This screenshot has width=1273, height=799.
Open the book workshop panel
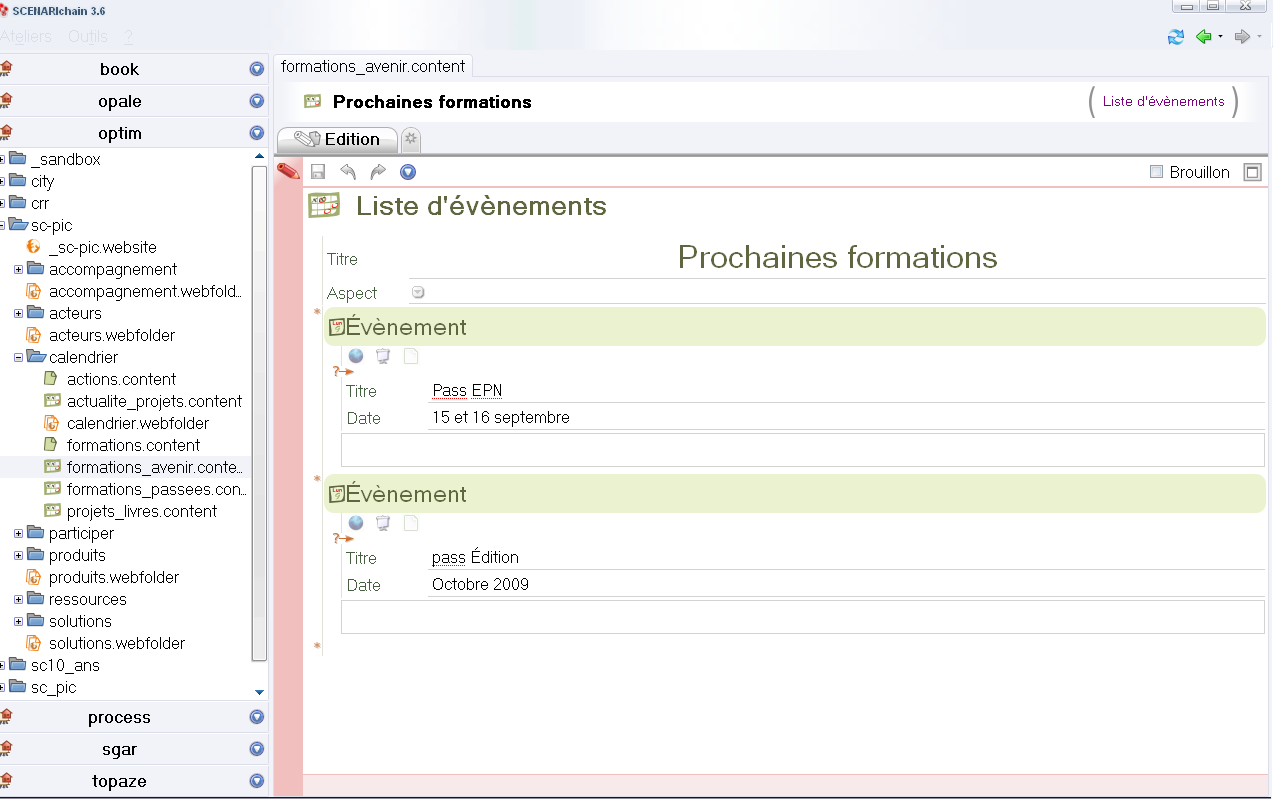click(x=120, y=69)
